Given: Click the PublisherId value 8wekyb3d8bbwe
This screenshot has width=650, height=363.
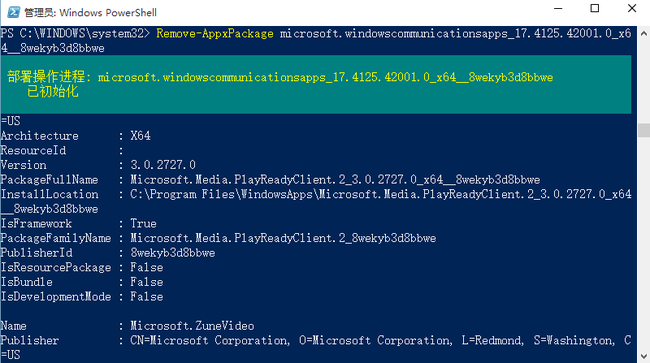Looking at the screenshot, I should pyautogui.click(x=172, y=253).
